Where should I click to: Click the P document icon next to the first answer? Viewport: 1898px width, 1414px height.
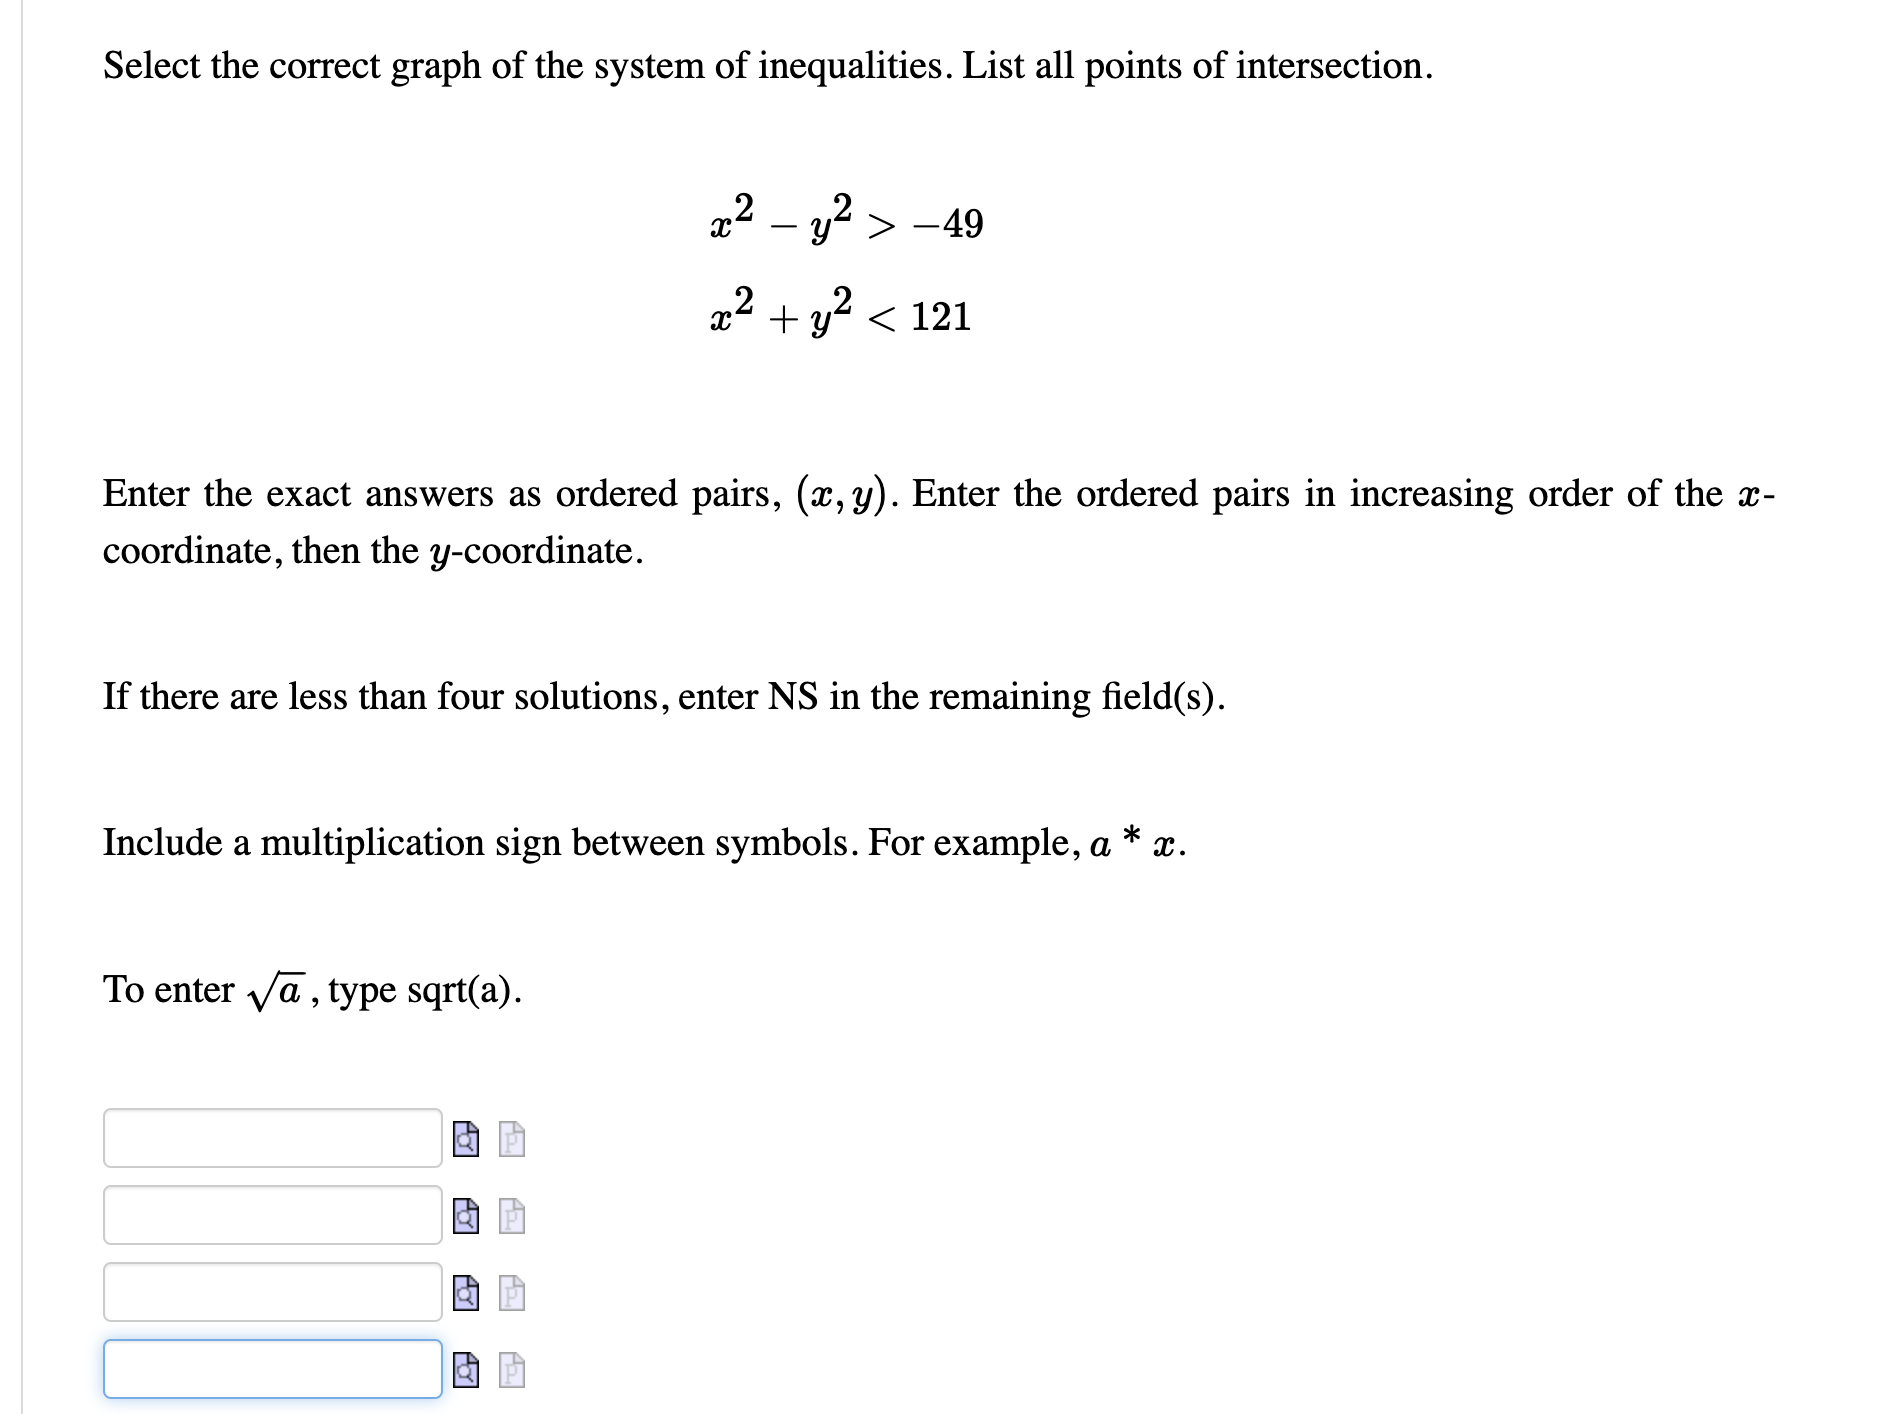point(511,1139)
